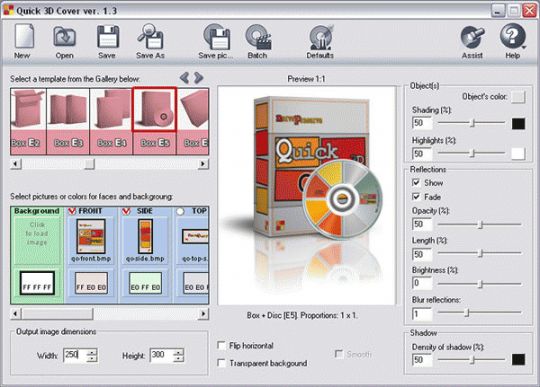Click faces panel scrollbar left arrow

(15, 314)
